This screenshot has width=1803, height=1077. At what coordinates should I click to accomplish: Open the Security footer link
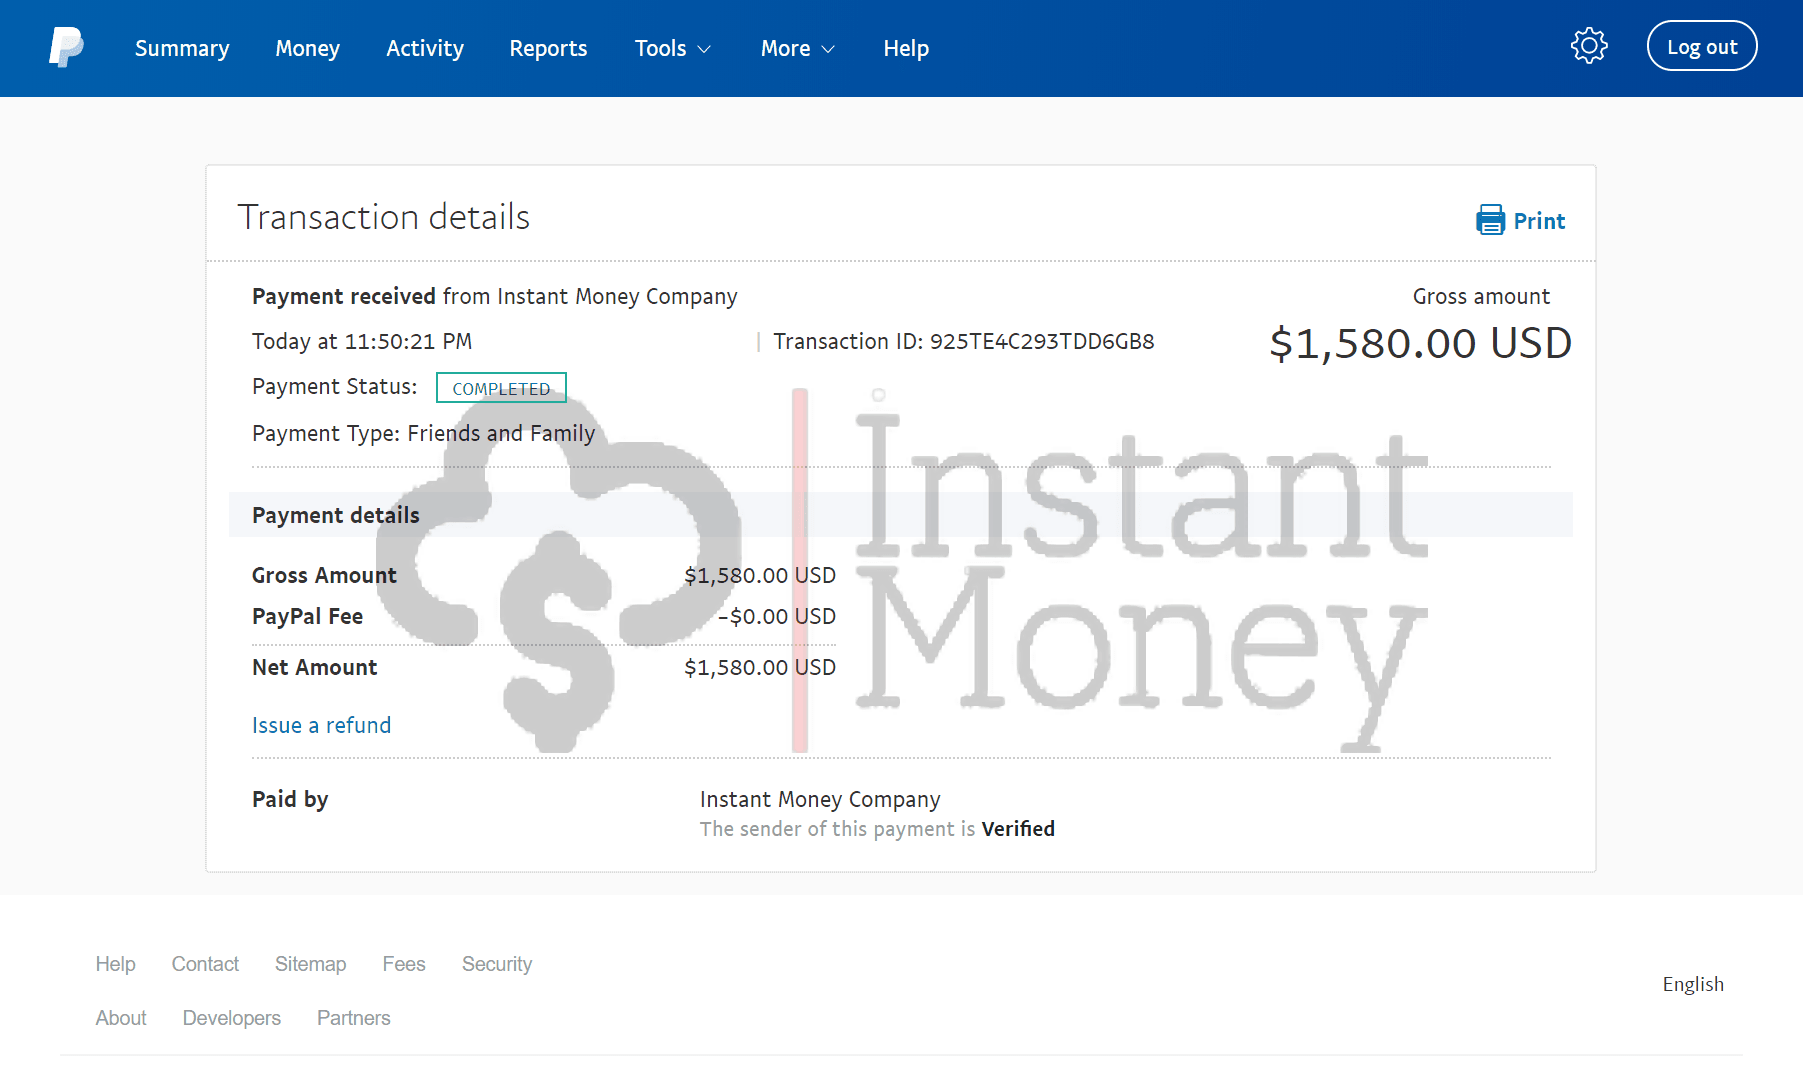point(497,964)
